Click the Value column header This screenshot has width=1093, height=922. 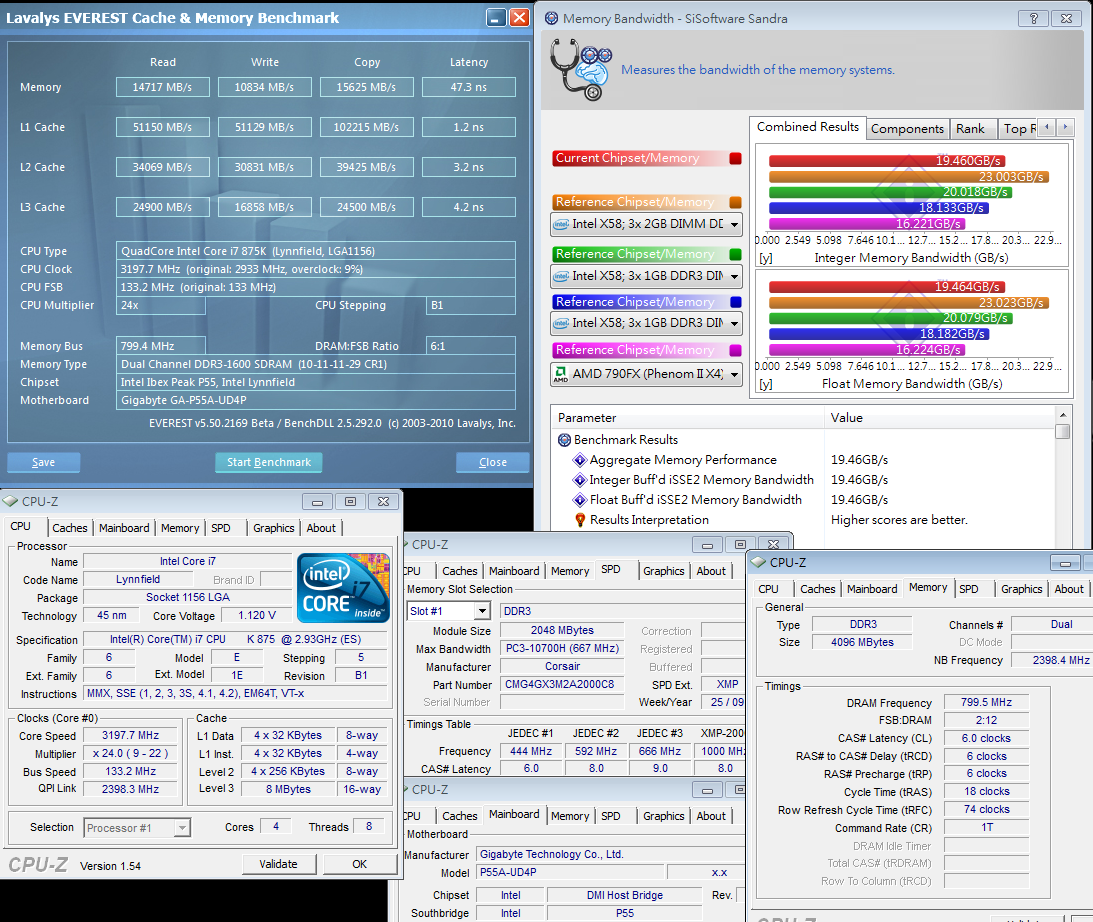pos(940,418)
